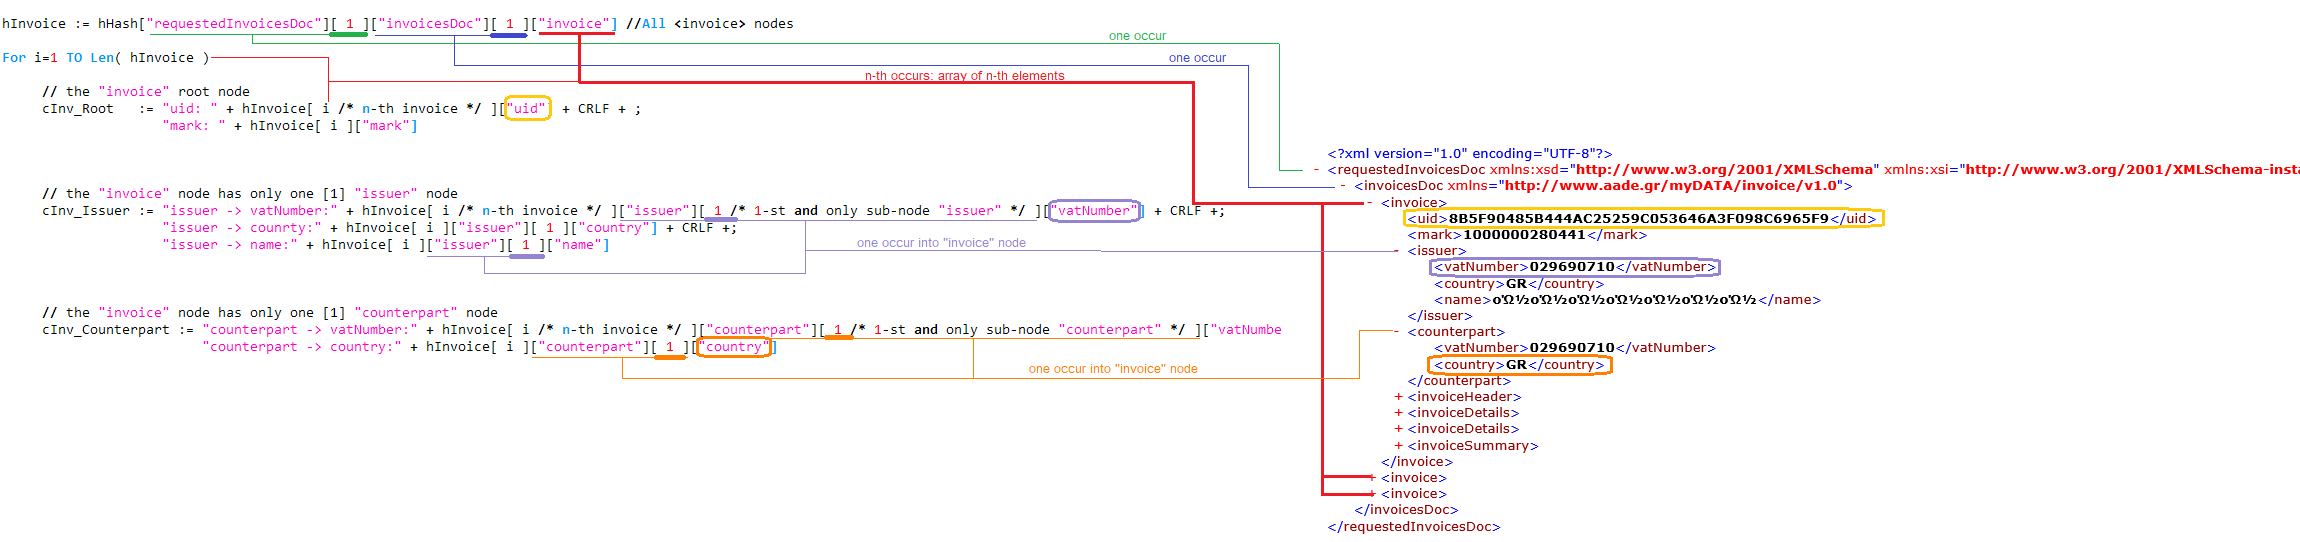
Task: Collapse the invoicesDoc XML node
Action: pyautogui.click(x=1343, y=186)
